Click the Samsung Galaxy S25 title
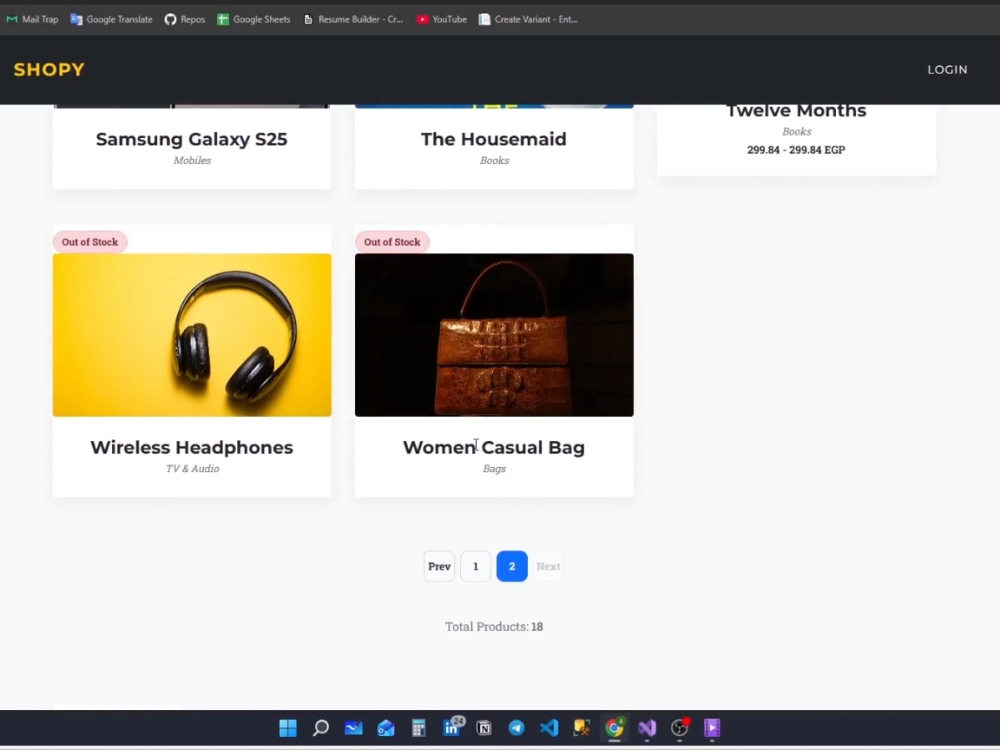 pyautogui.click(x=192, y=139)
